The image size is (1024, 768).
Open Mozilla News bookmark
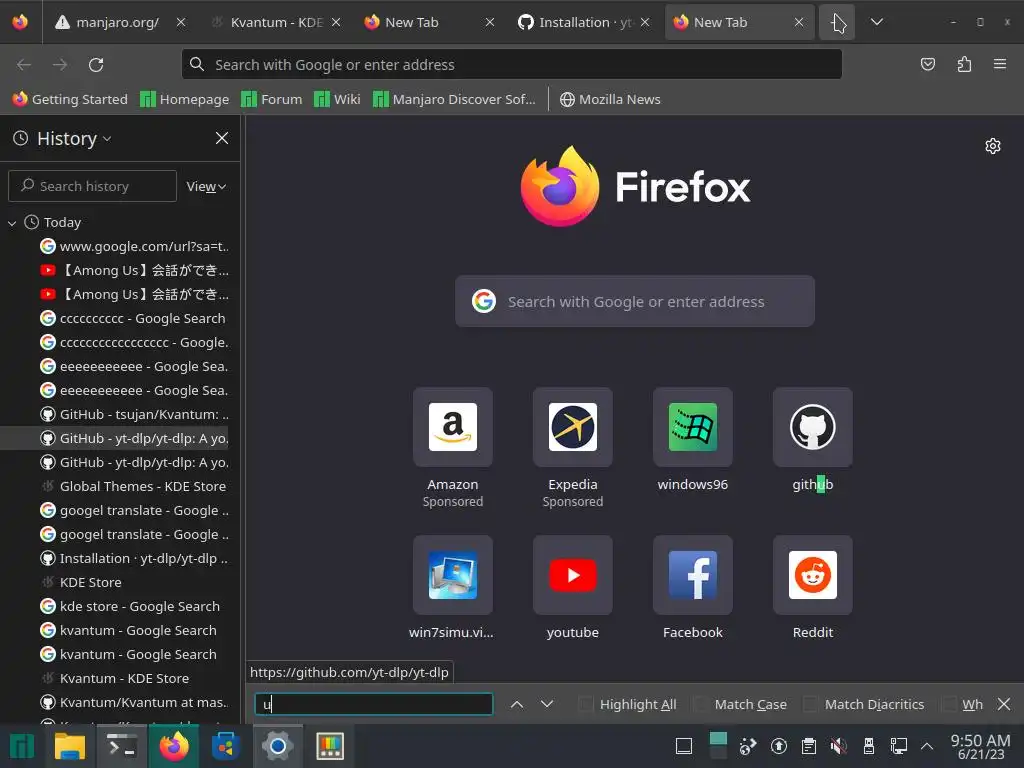pyautogui.click(x=610, y=99)
